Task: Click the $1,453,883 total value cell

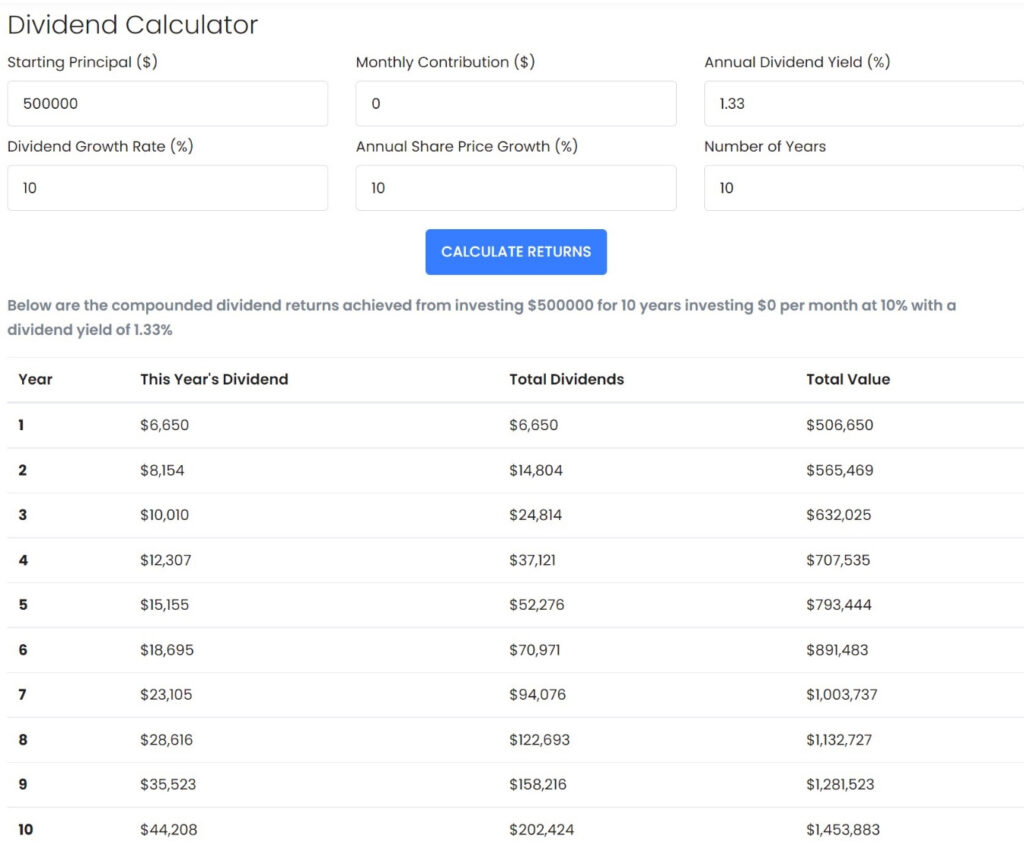Action: (843, 830)
